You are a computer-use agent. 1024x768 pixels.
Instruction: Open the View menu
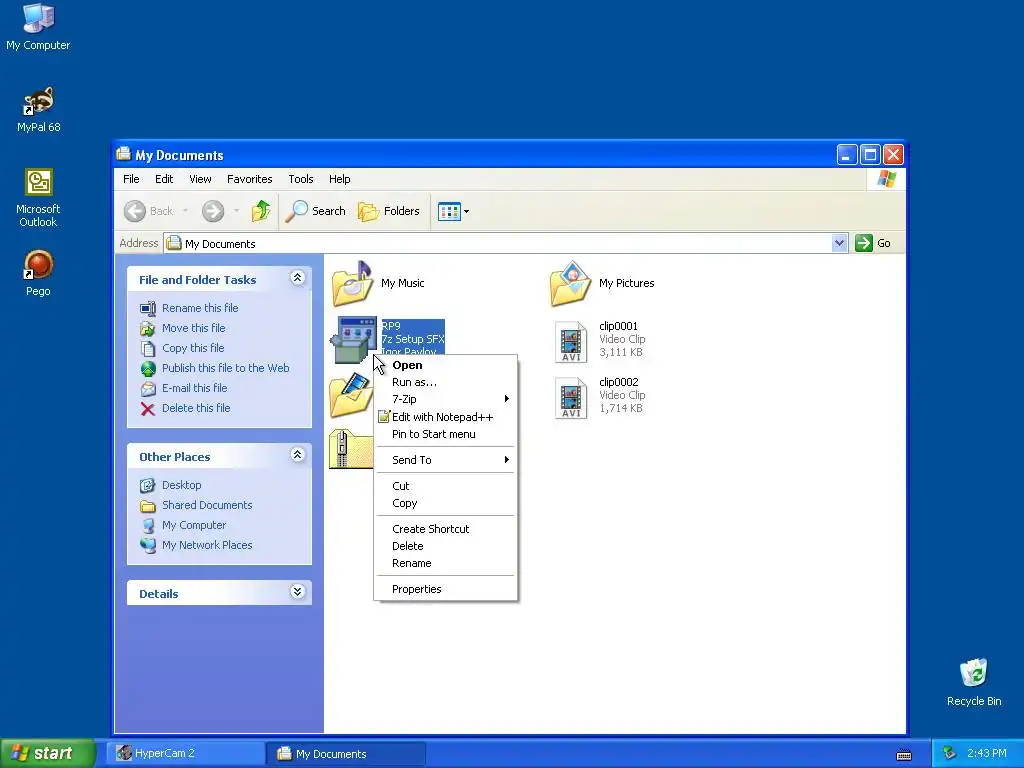pyautogui.click(x=200, y=179)
